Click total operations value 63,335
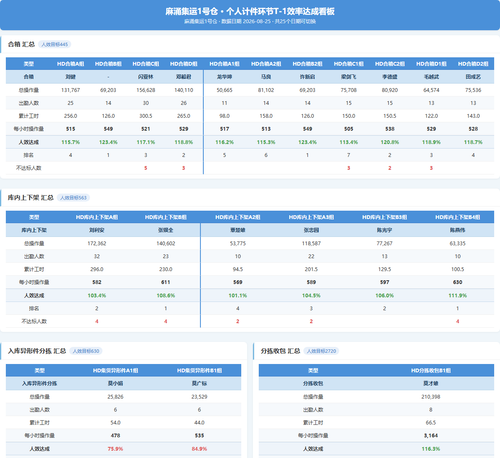Viewport: 500px width, 458px height. pos(458,243)
